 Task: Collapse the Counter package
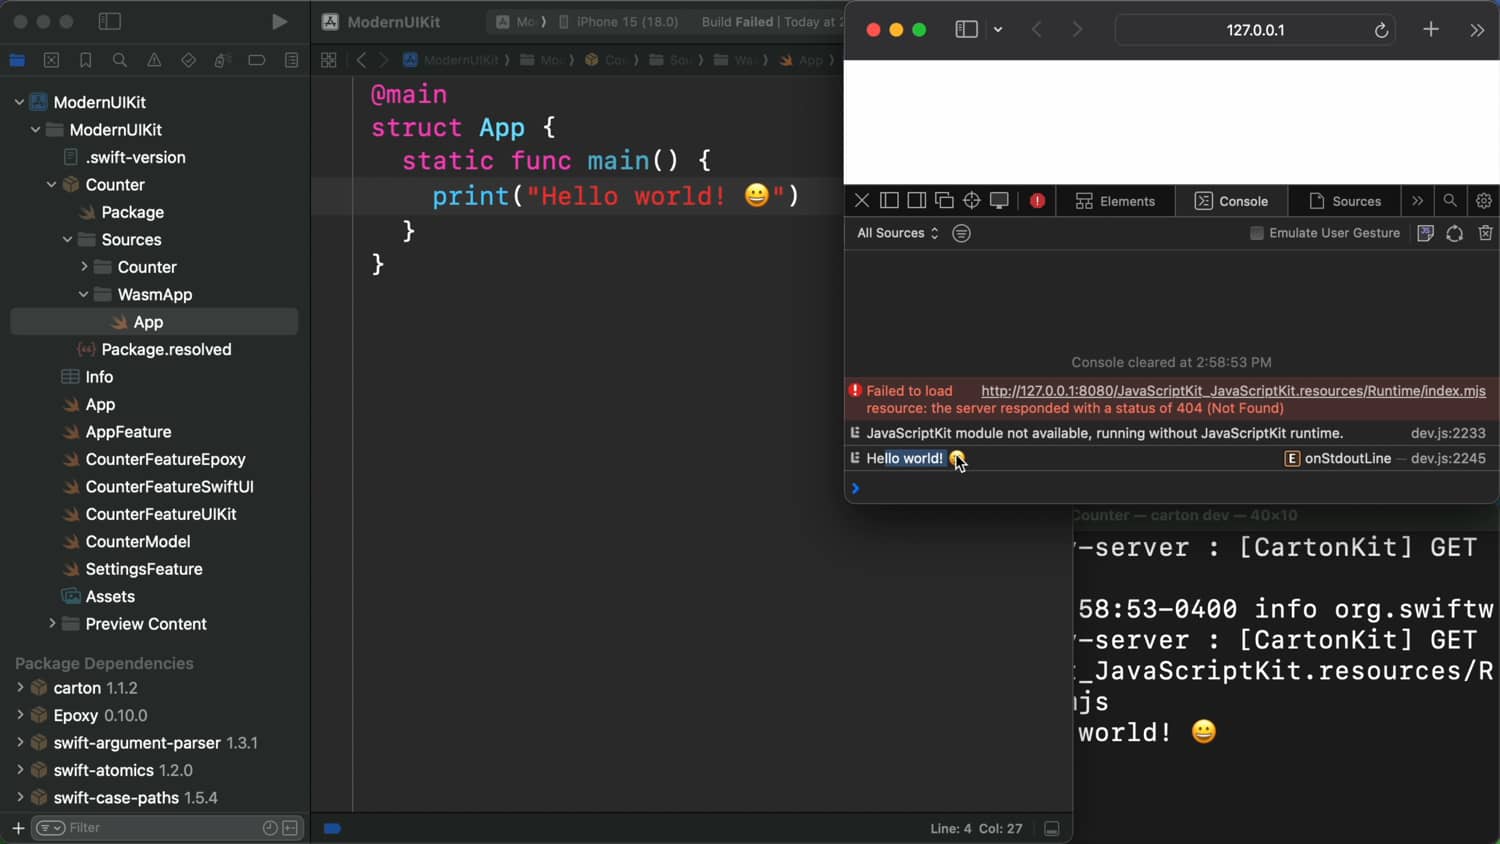[51, 184]
